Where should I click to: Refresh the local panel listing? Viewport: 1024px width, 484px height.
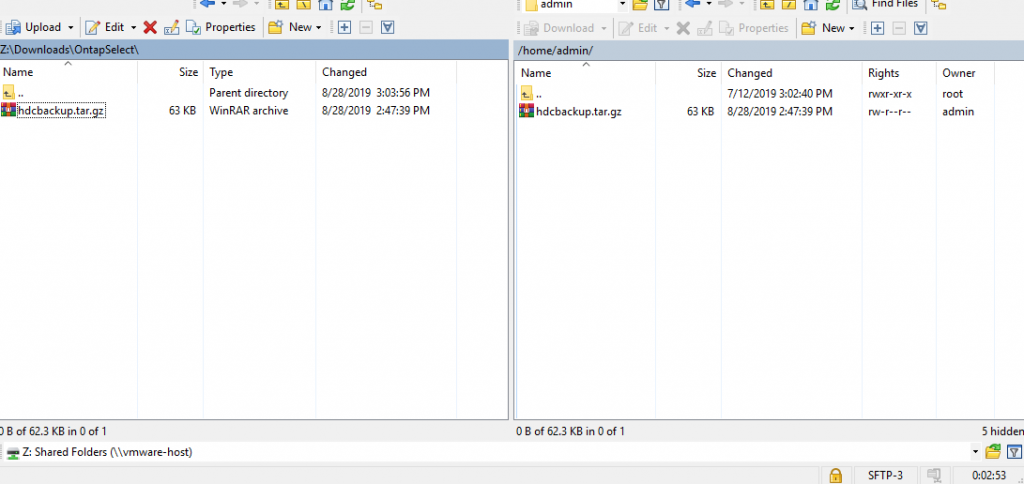point(347,5)
